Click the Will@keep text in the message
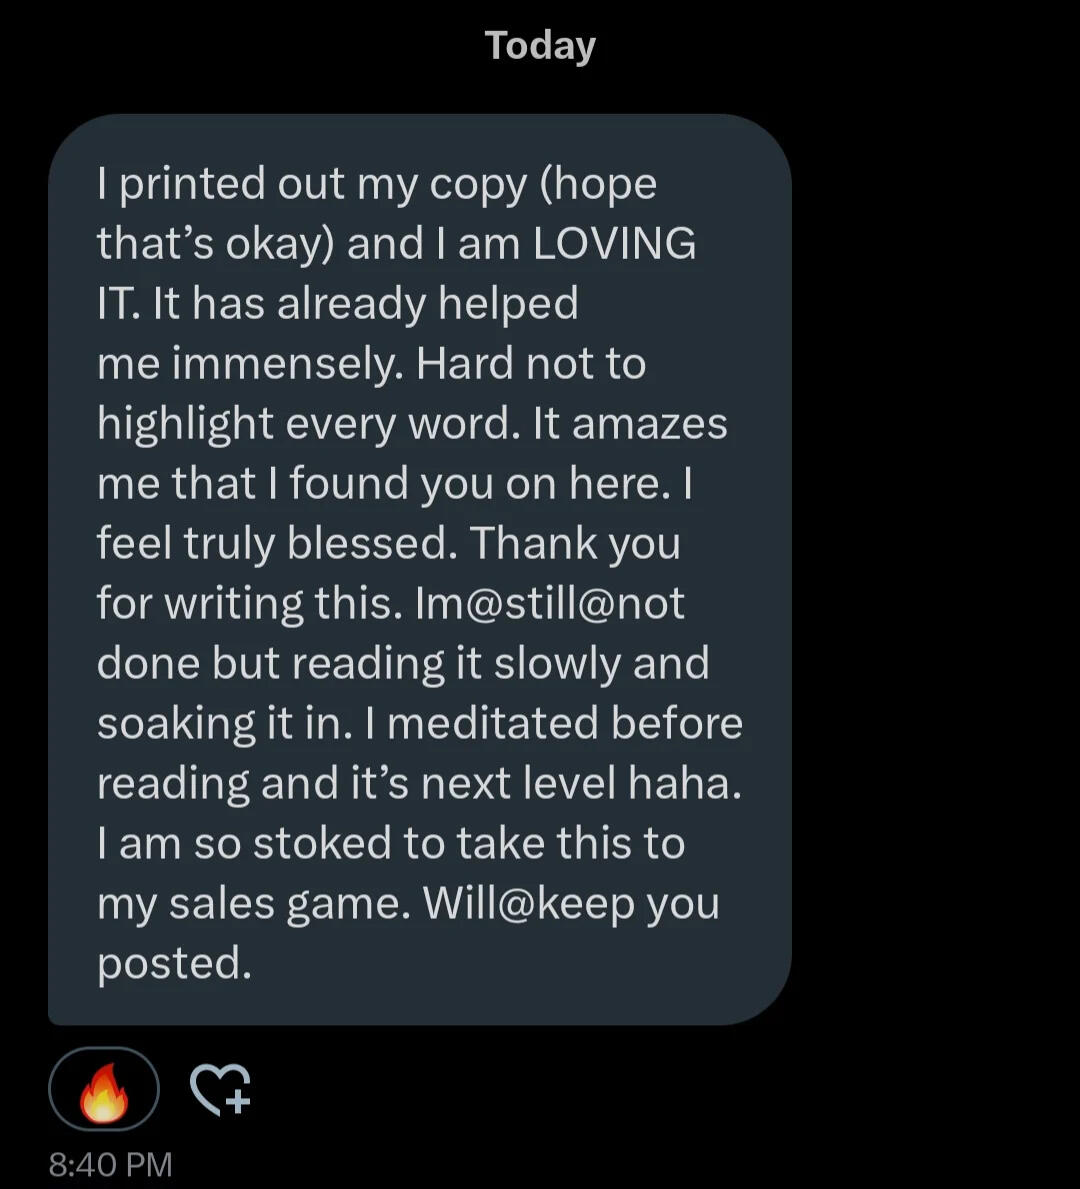Screen dimensions: 1080x1189 pyautogui.click(x=529, y=904)
